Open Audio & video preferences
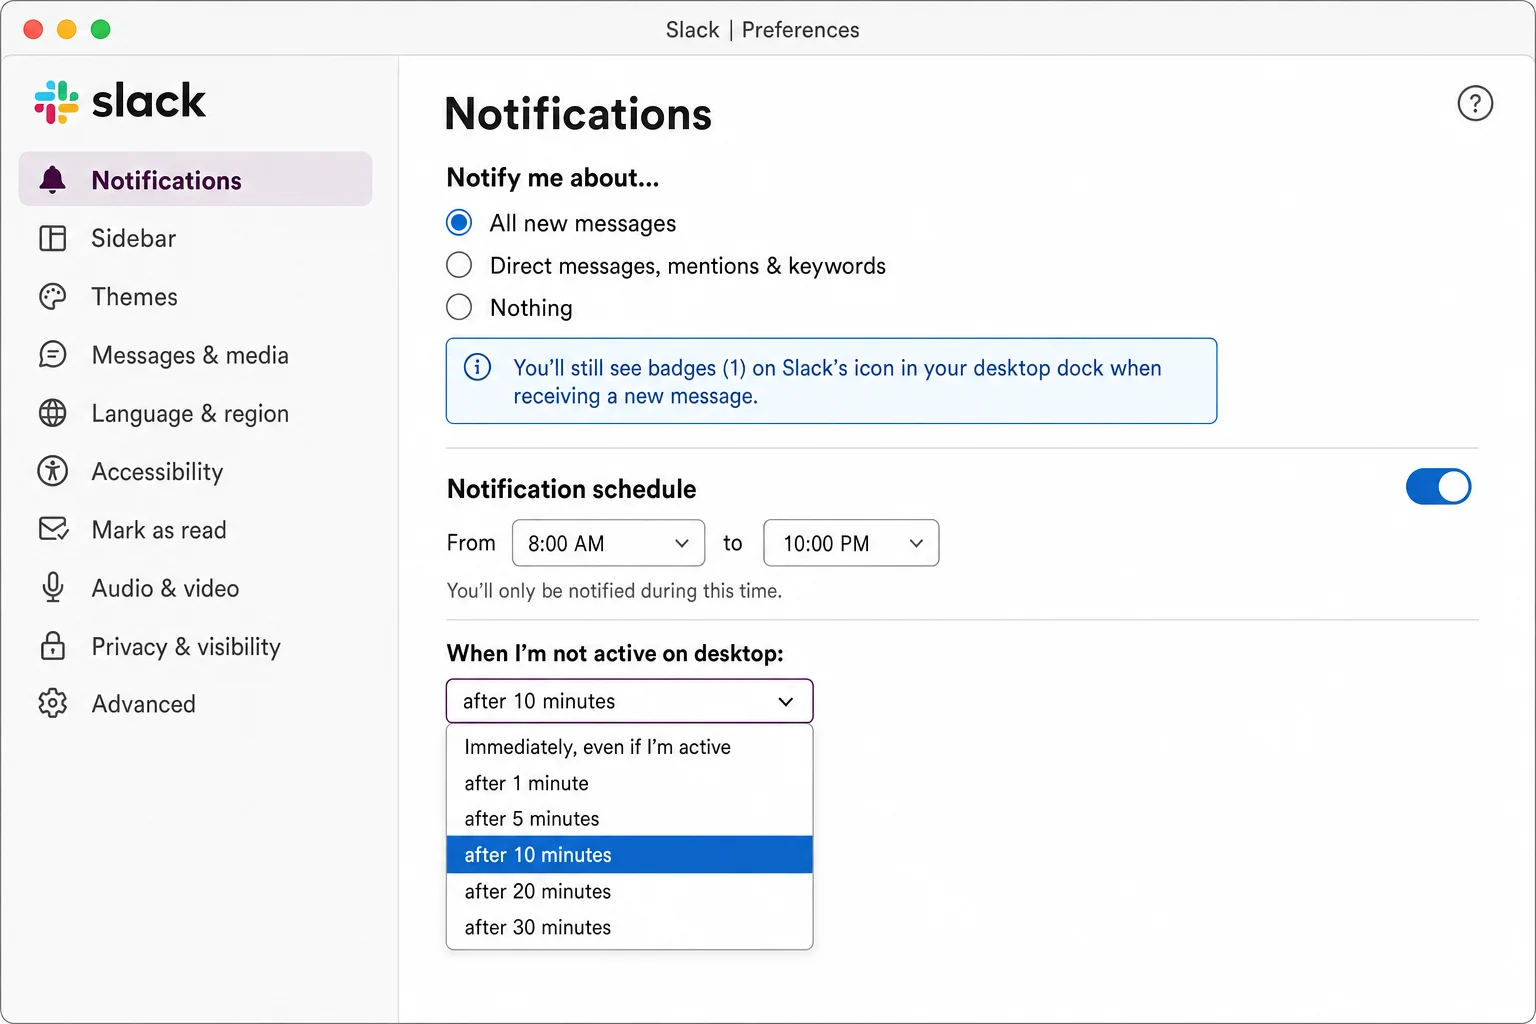The width and height of the screenshot is (1536, 1024). tap(195, 588)
